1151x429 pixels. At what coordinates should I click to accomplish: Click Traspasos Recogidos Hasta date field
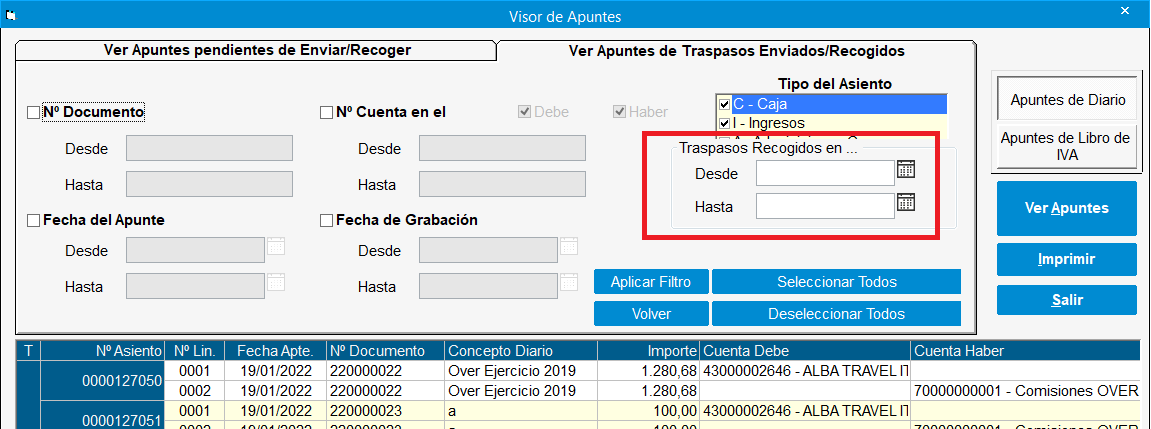[825, 206]
